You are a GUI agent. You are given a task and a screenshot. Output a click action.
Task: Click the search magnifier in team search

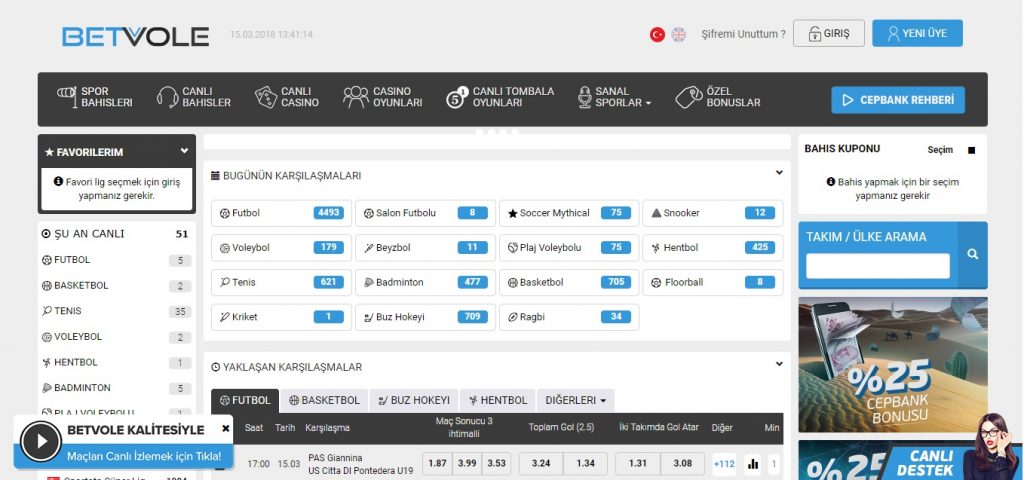coord(972,255)
